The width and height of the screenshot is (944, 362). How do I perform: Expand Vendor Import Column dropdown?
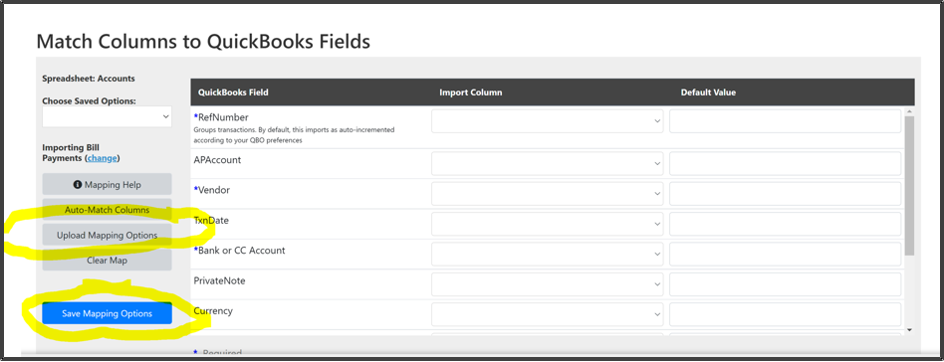(547, 193)
